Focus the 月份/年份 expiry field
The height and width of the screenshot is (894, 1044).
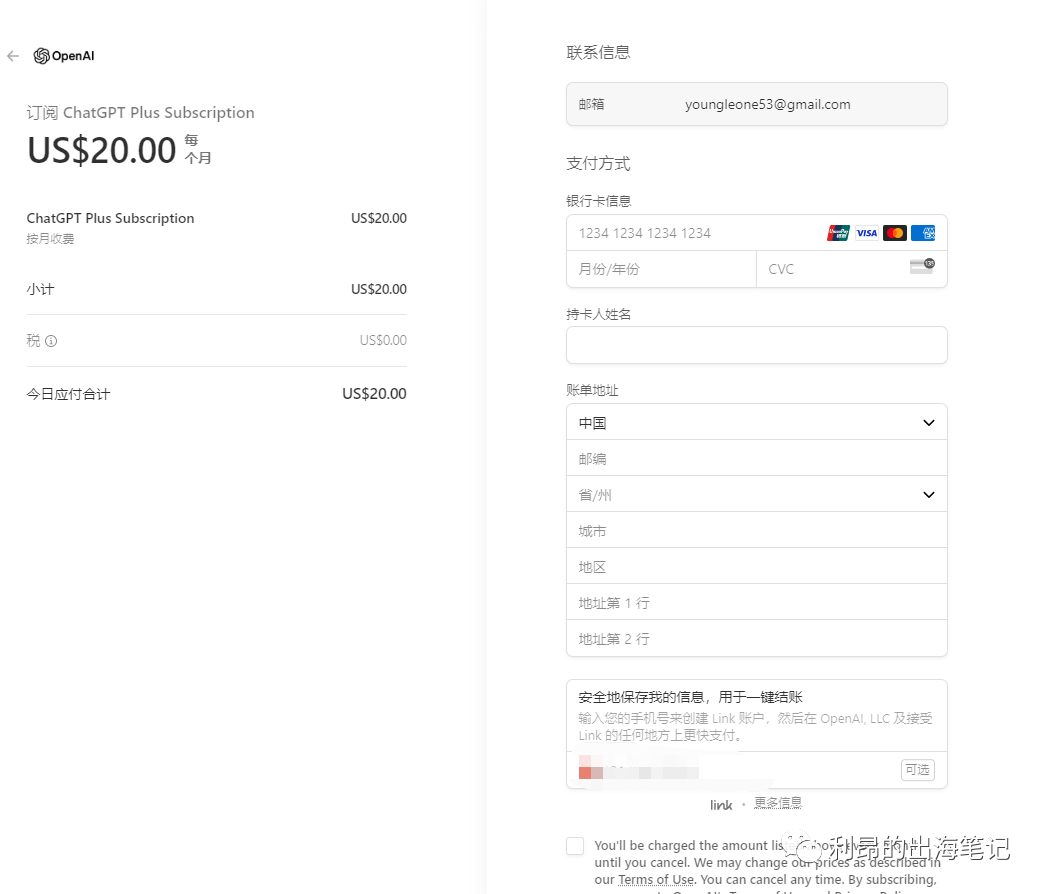click(x=661, y=269)
